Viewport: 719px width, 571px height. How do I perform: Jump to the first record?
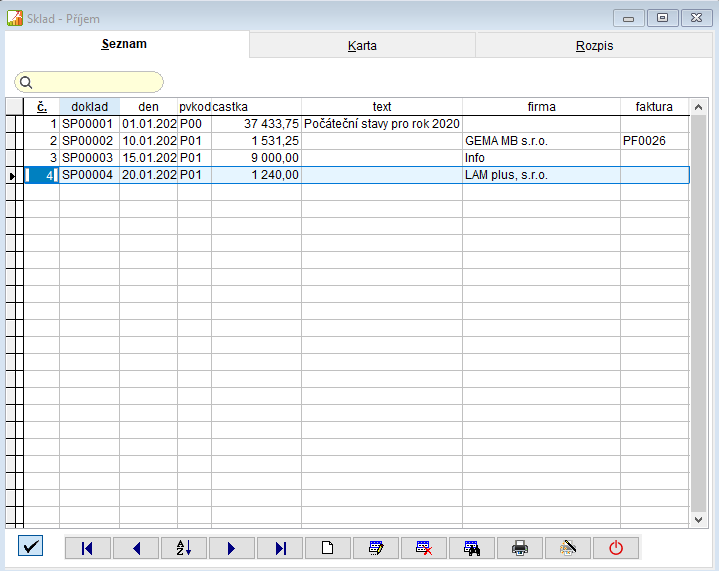tap(88, 548)
